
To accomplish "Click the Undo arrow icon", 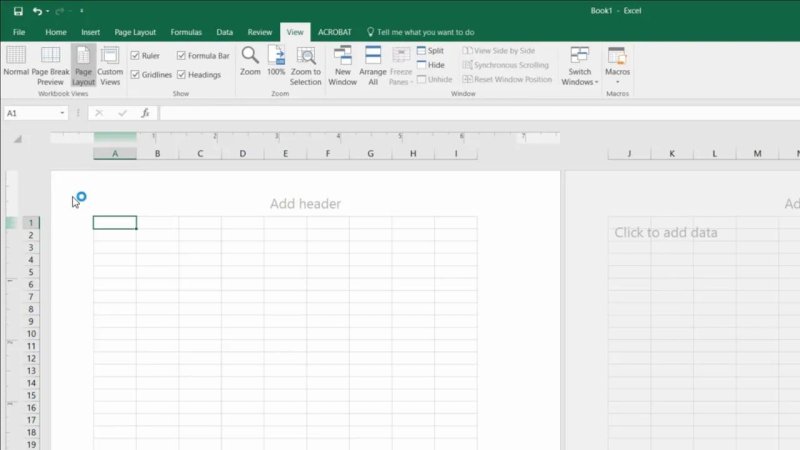I will coord(37,11).
